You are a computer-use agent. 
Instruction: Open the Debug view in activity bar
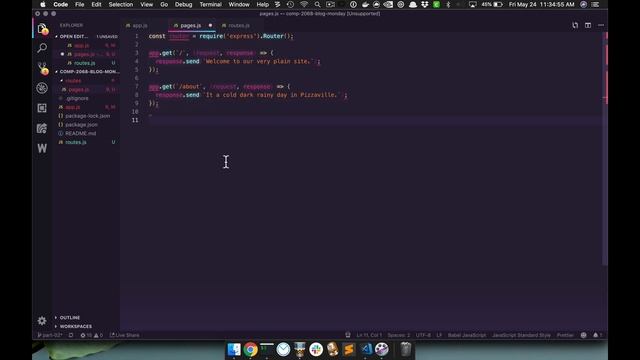[x=42, y=88]
